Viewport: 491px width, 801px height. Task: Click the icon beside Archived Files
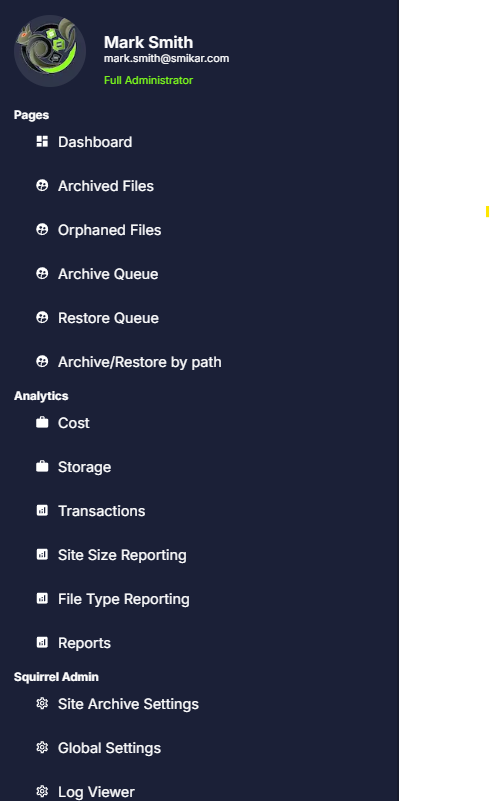pyautogui.click(x=42, y=185)
